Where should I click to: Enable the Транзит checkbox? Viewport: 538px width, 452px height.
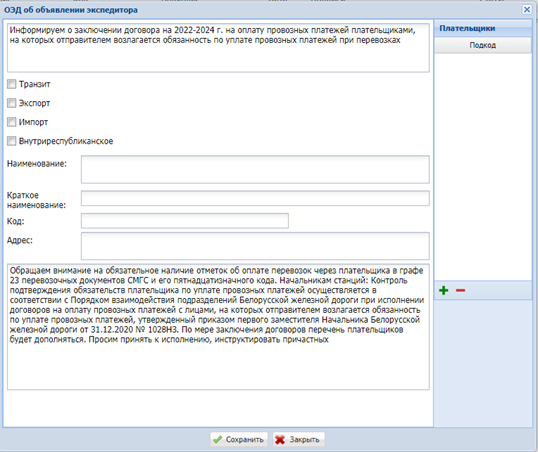[12, 84]
